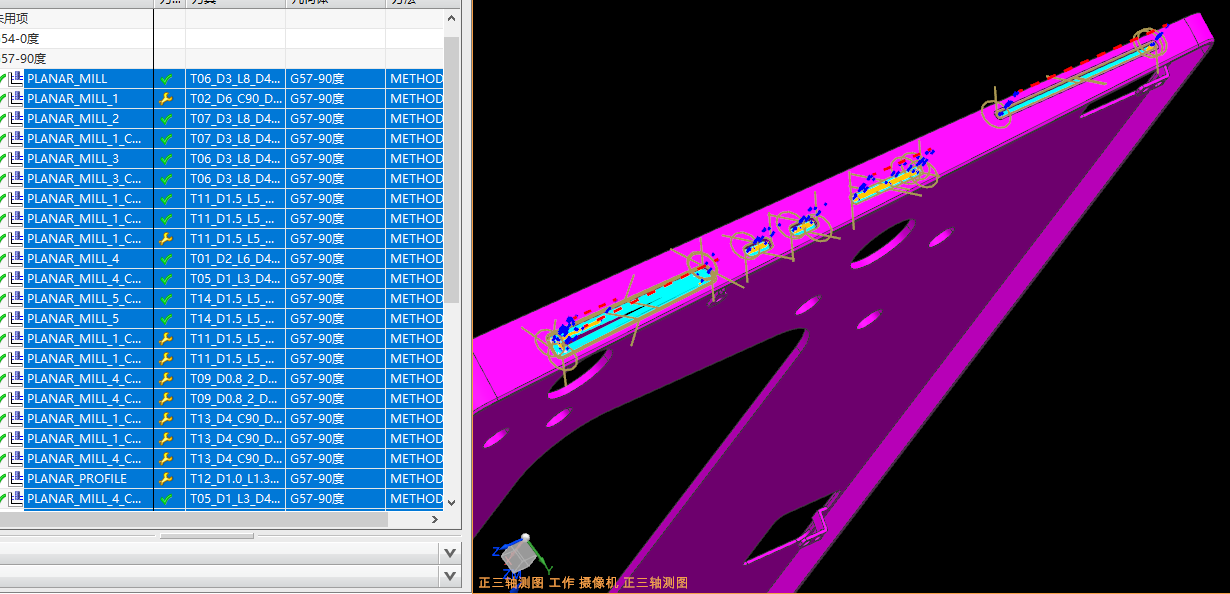
Task: Click the T01_D2_L6_D4 tool cell
Action: 235,259
